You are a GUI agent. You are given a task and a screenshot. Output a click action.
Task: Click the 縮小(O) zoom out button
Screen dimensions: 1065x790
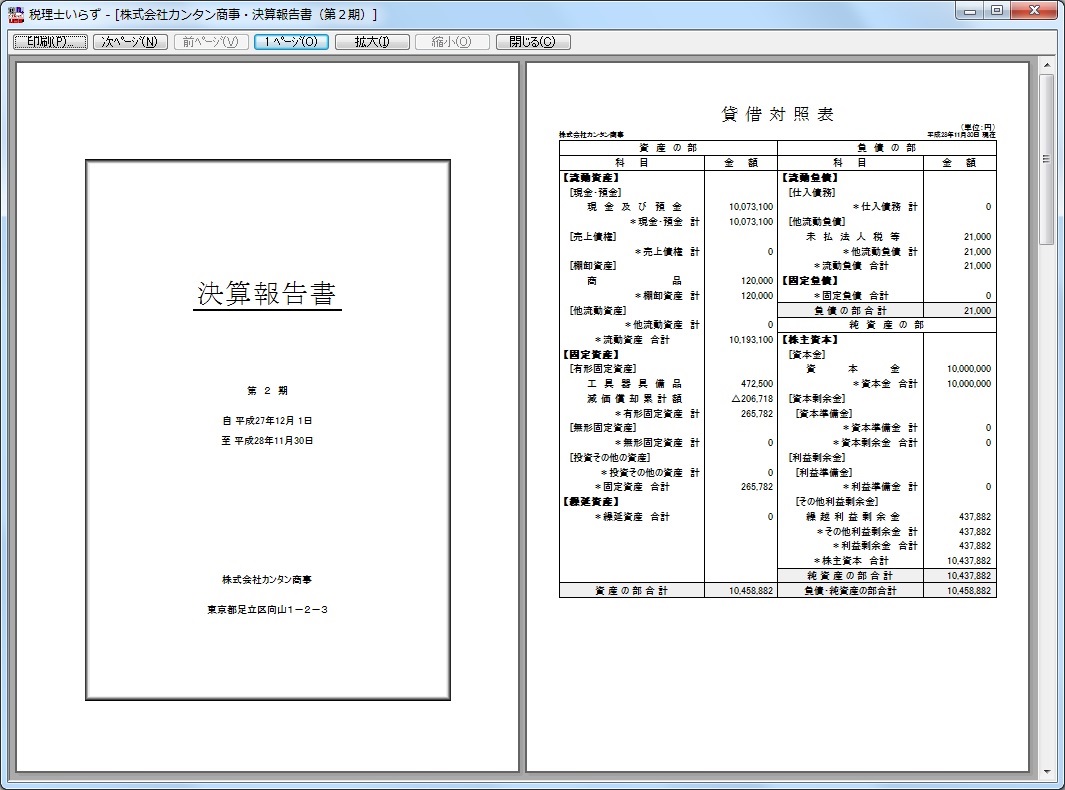pyautogui.click(x=450, y=42)
